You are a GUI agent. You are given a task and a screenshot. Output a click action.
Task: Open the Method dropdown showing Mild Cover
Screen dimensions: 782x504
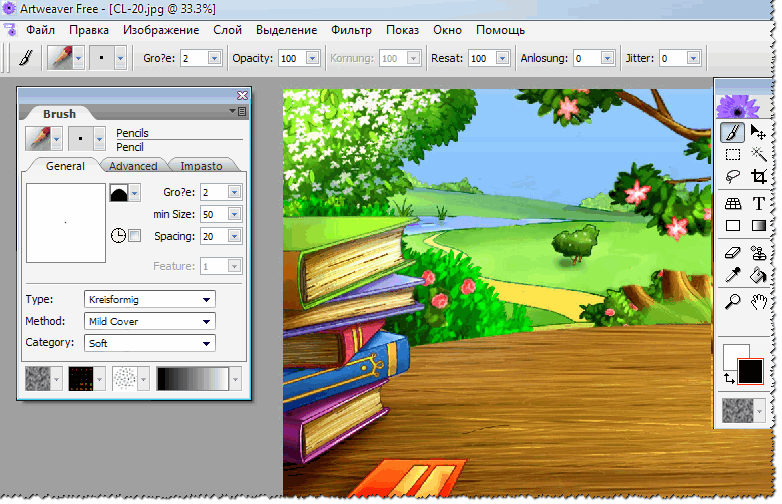(150, 322)
